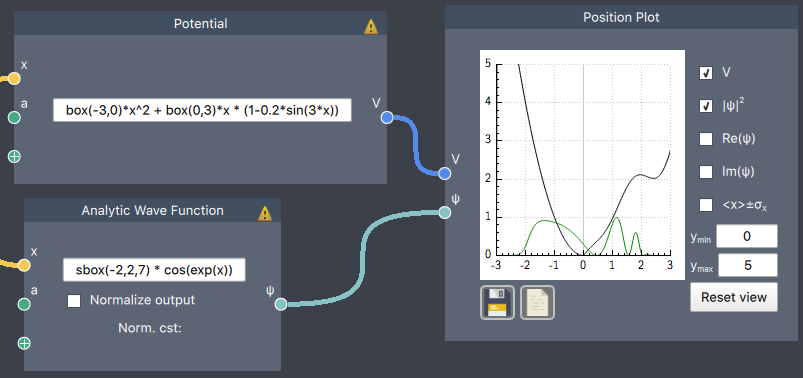803x378 pixels.
Task: Select the teal ψ output port on Analytic Wave Function
Action: [x=281, y=304]
